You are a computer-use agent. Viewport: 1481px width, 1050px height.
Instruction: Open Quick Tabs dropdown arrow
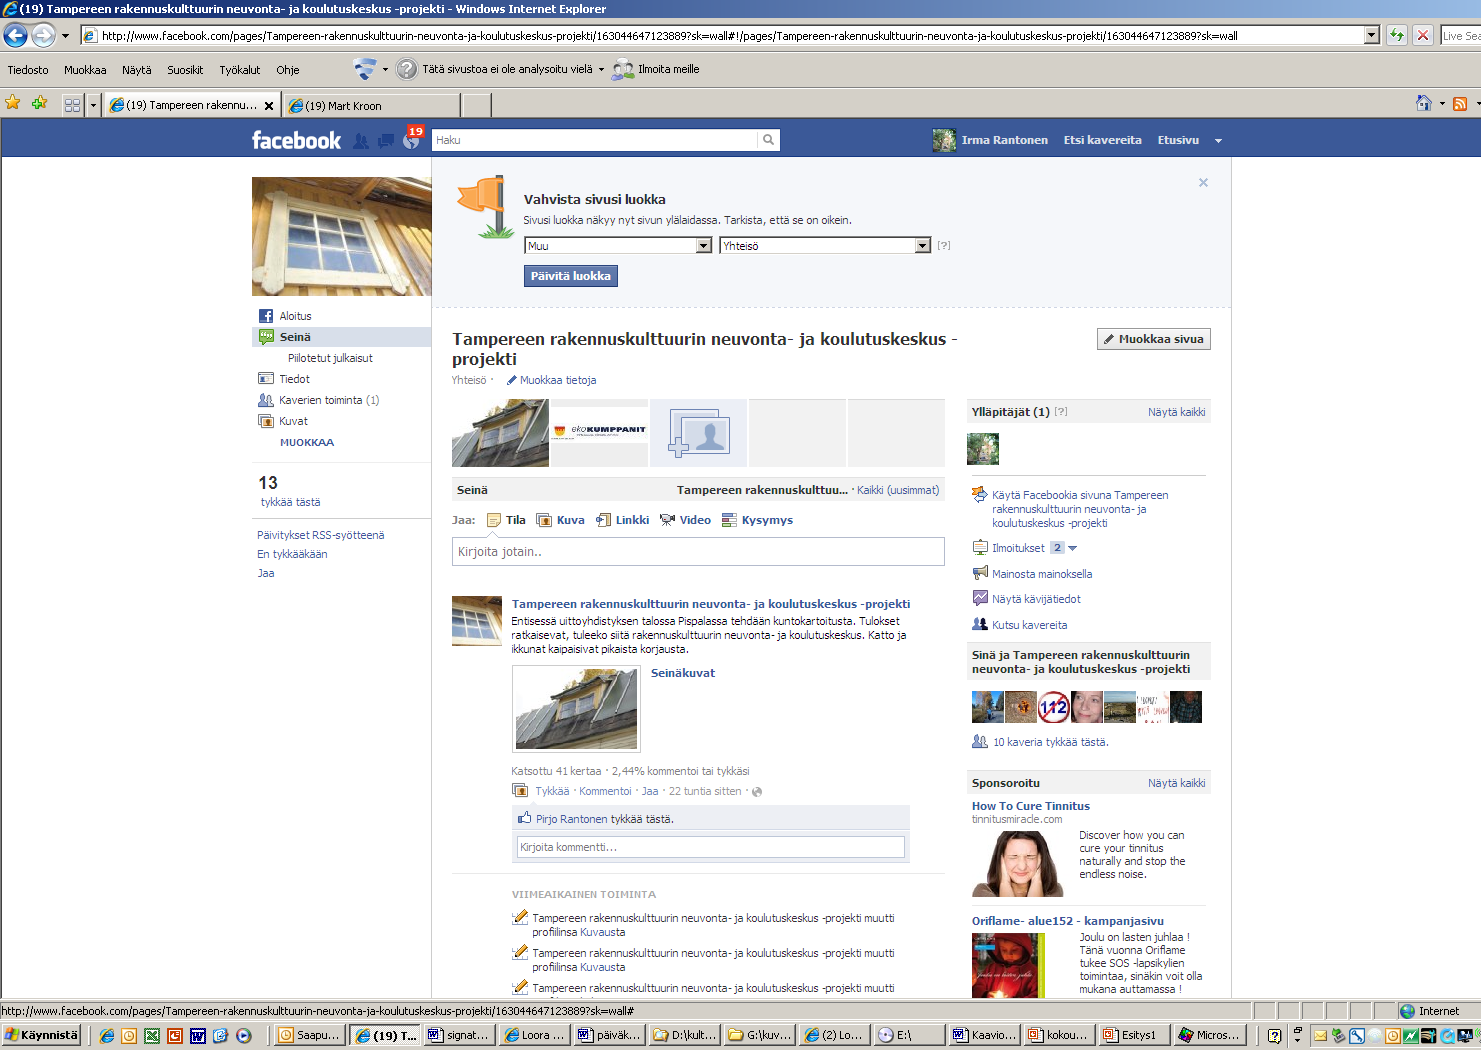[93, 105]
